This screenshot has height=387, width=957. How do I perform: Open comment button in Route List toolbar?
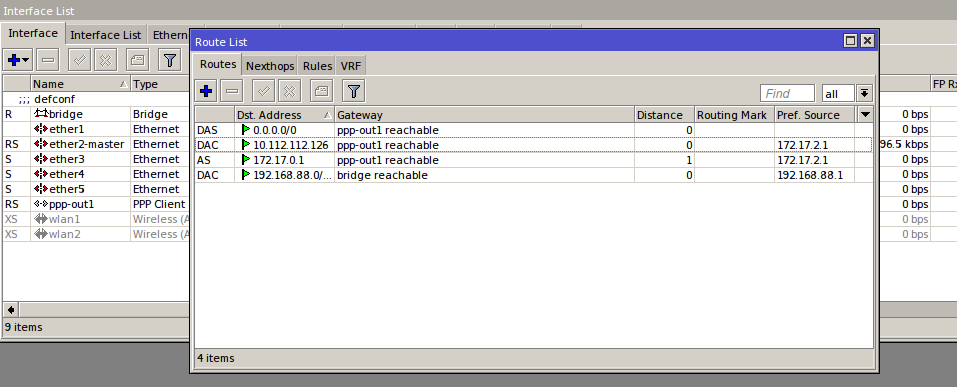coord(321,92)
